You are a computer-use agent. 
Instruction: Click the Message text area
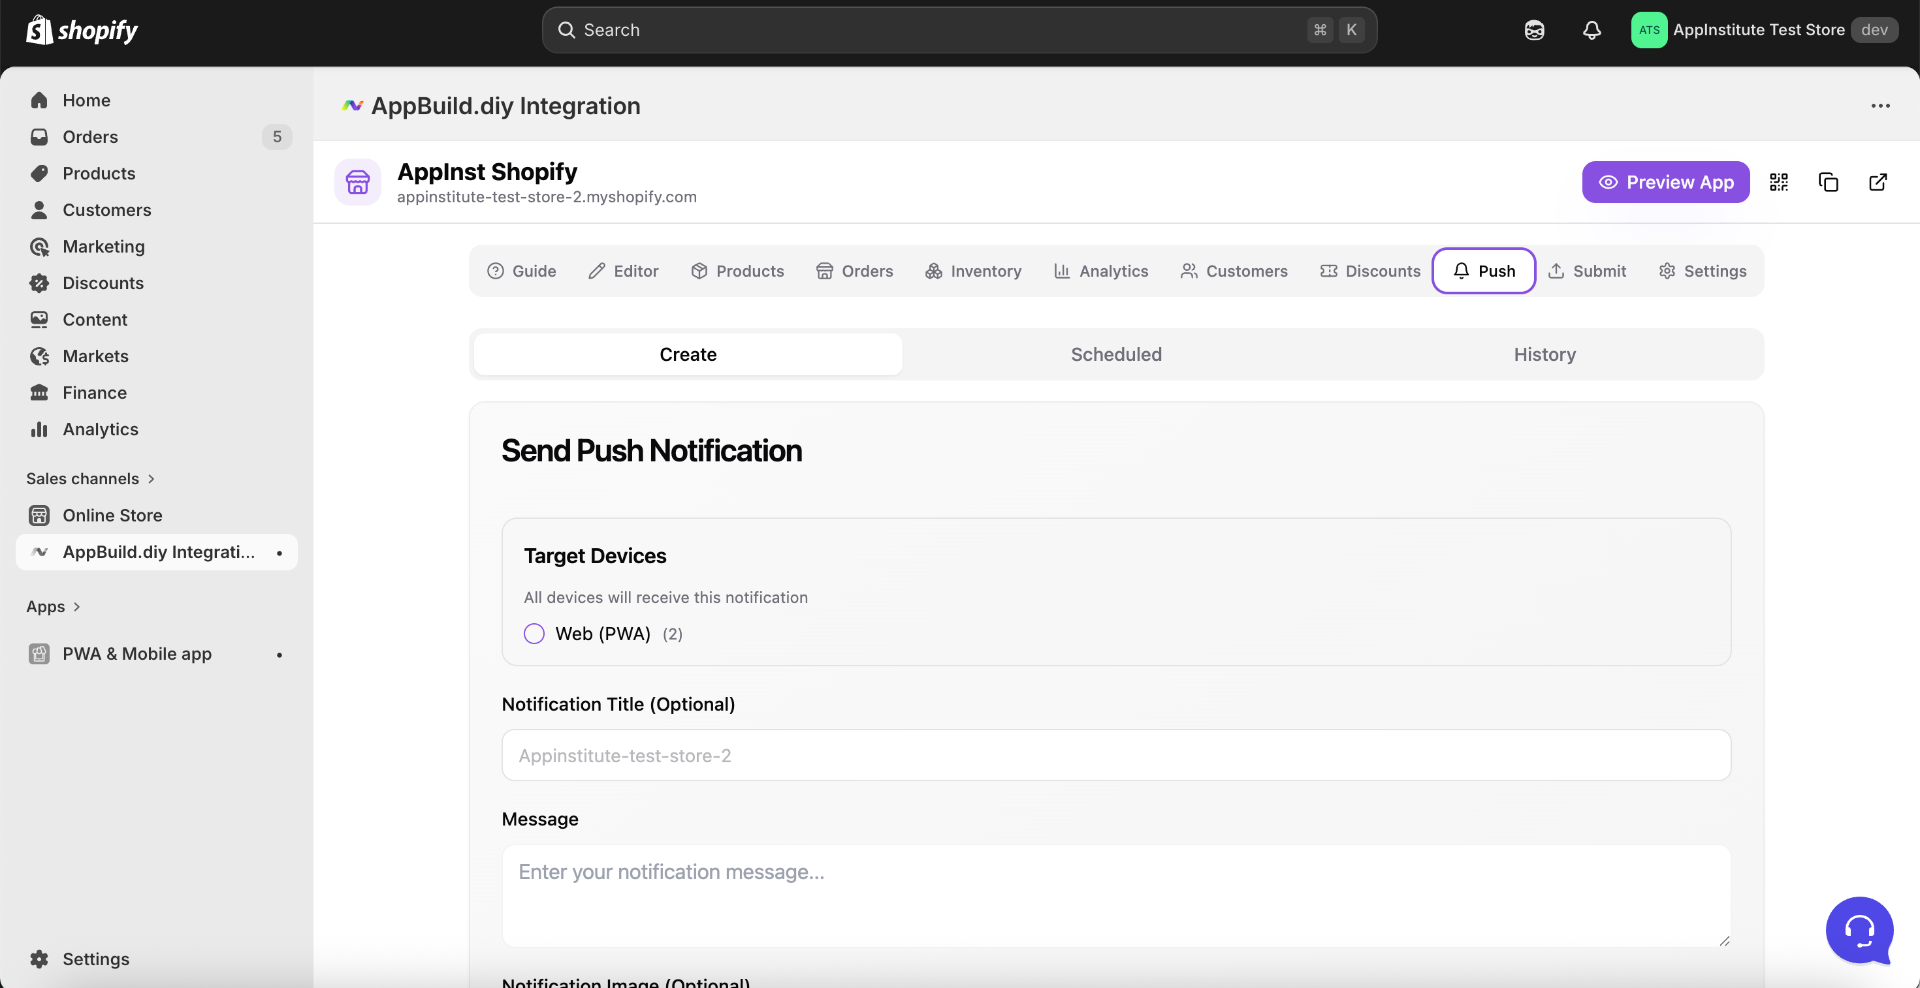[1116, 896]
